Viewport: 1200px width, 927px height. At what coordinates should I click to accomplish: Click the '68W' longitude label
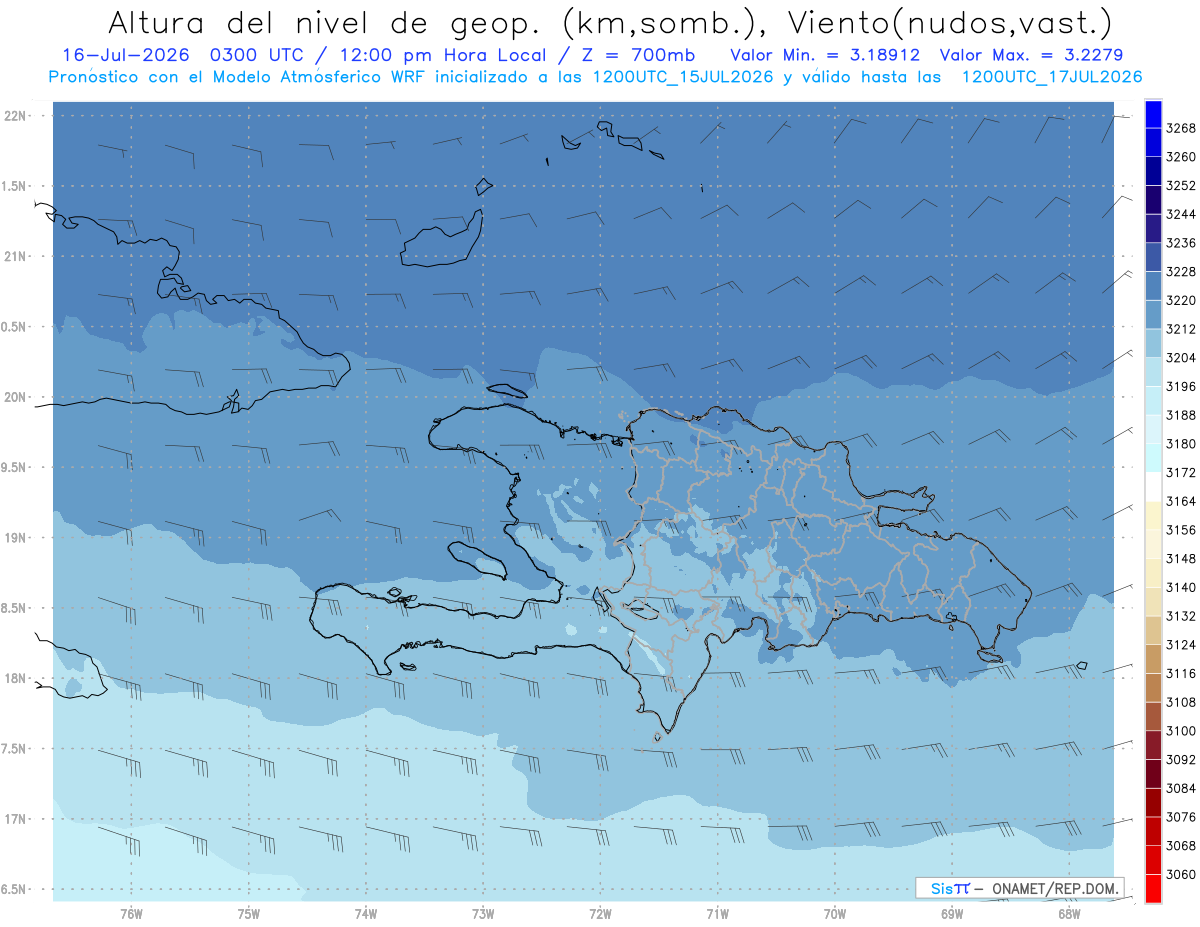pos(1069,914)
